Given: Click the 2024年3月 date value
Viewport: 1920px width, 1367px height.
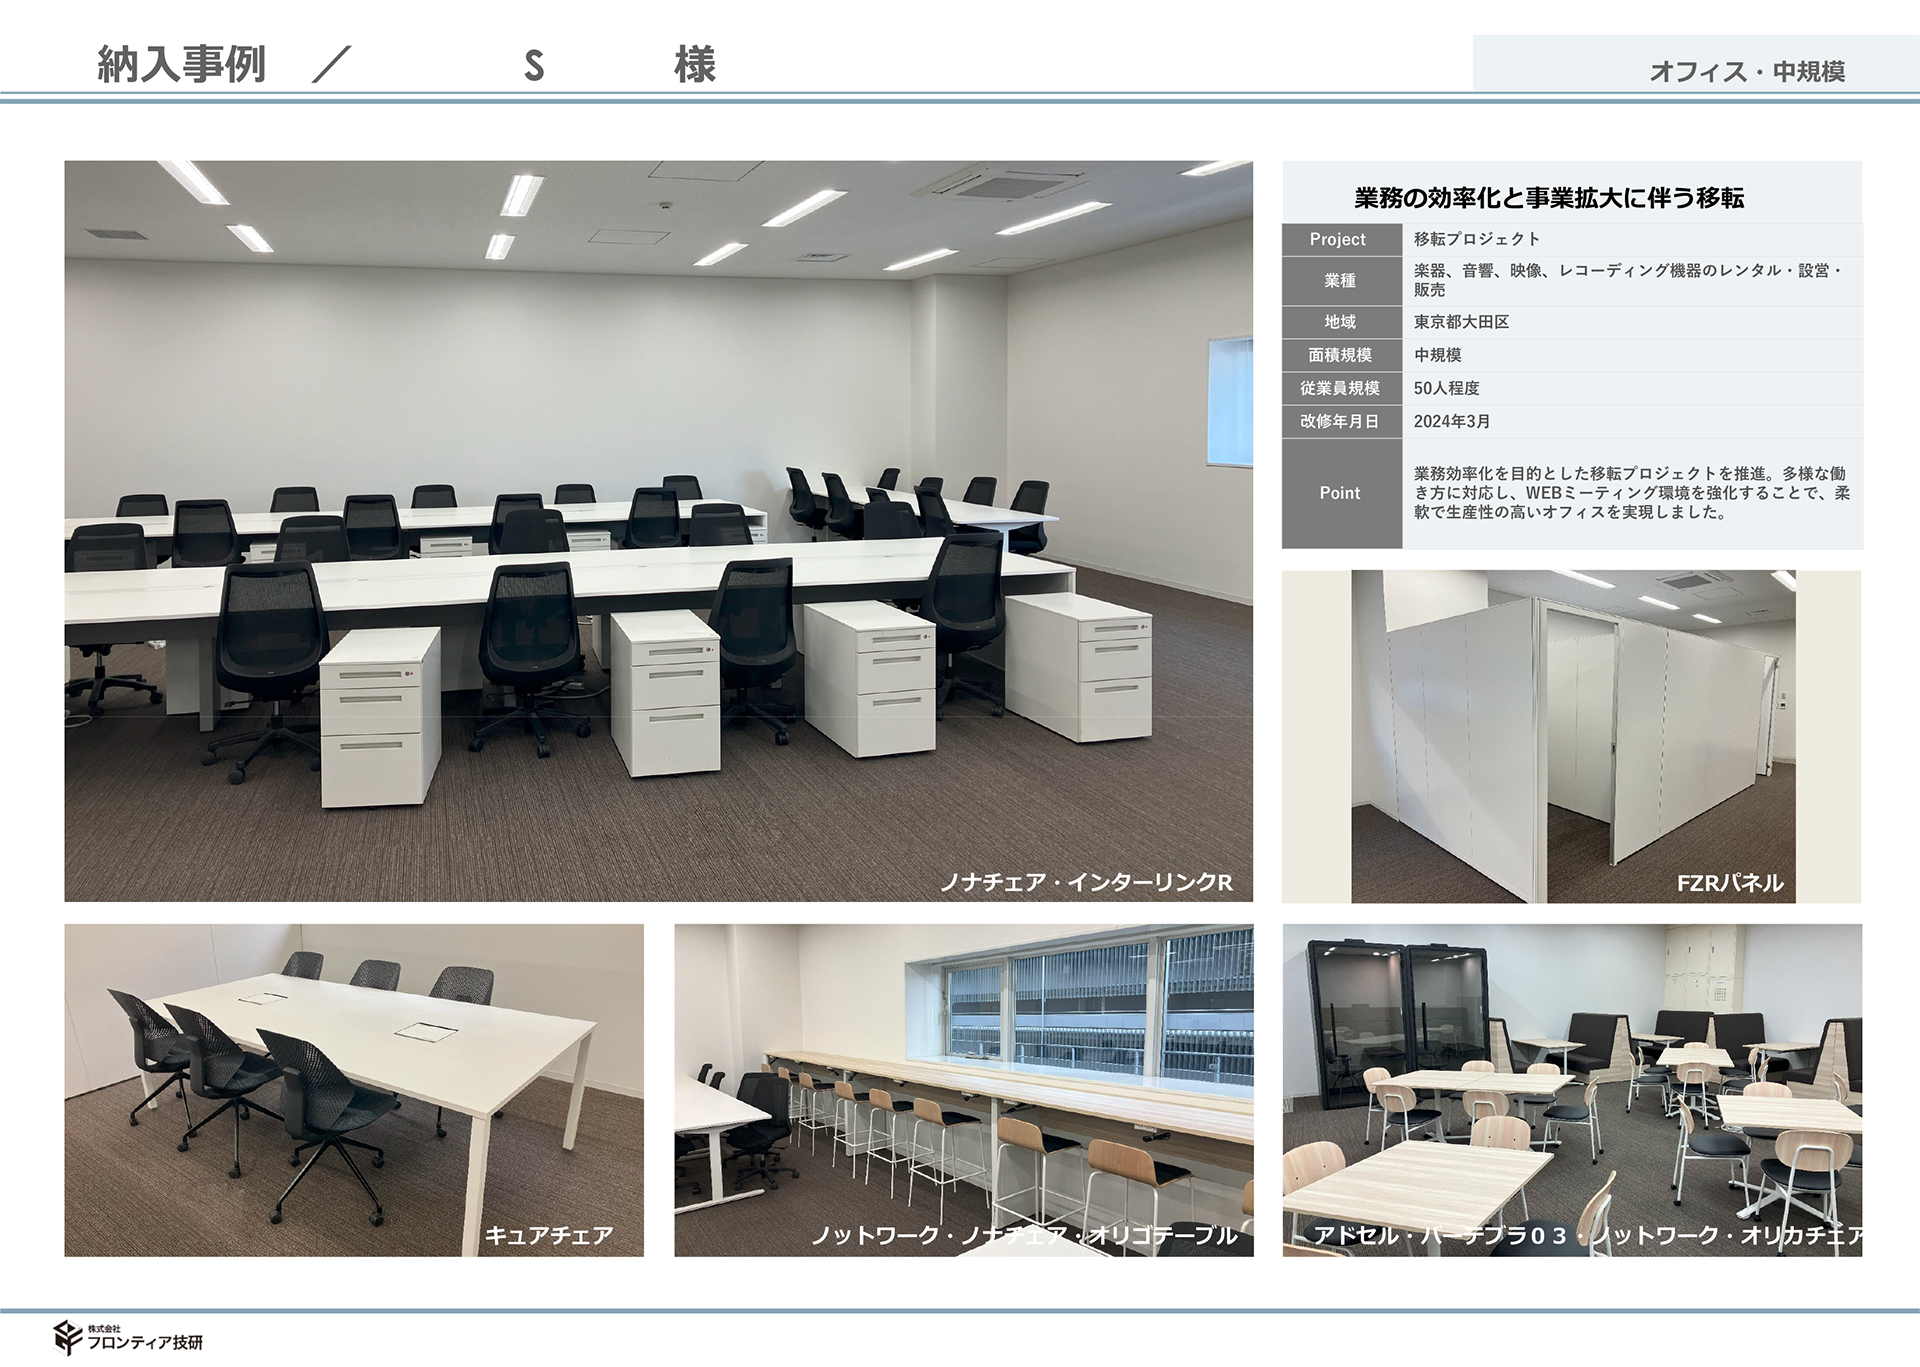Looking at the screenshot, I should tap(1451, 421).
